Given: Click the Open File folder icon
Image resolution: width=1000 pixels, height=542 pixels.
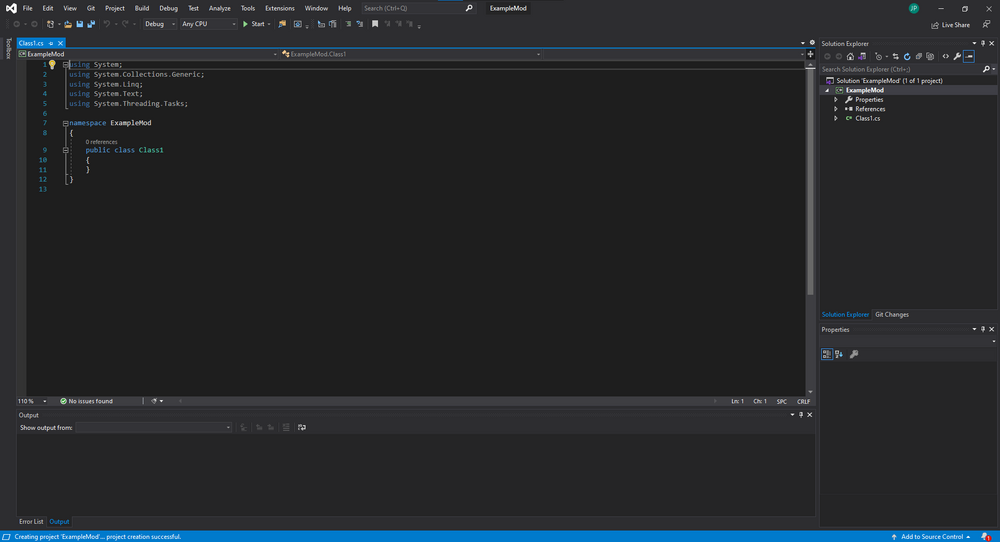Looking at the screenshot, I should [68, 24].
